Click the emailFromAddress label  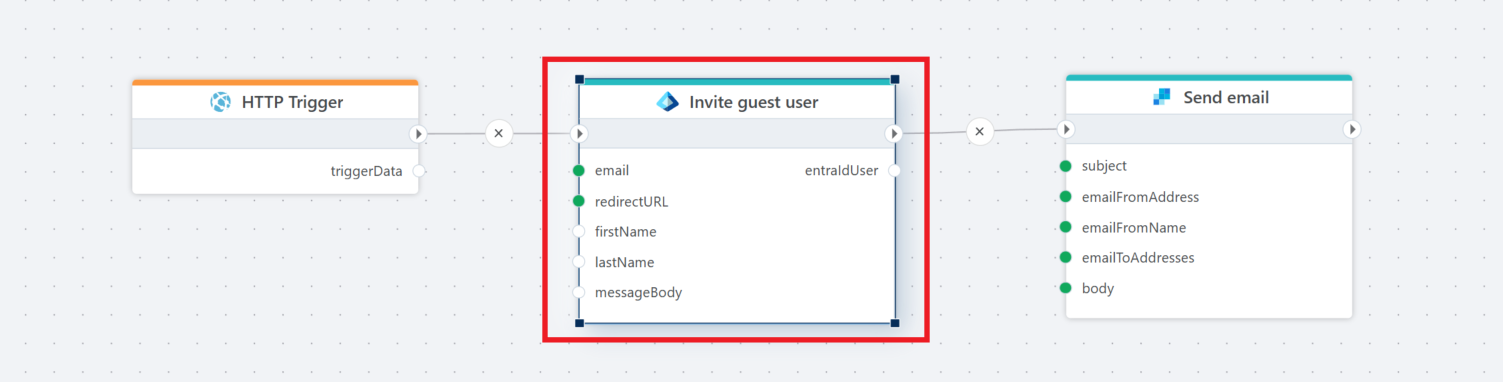1141,197
